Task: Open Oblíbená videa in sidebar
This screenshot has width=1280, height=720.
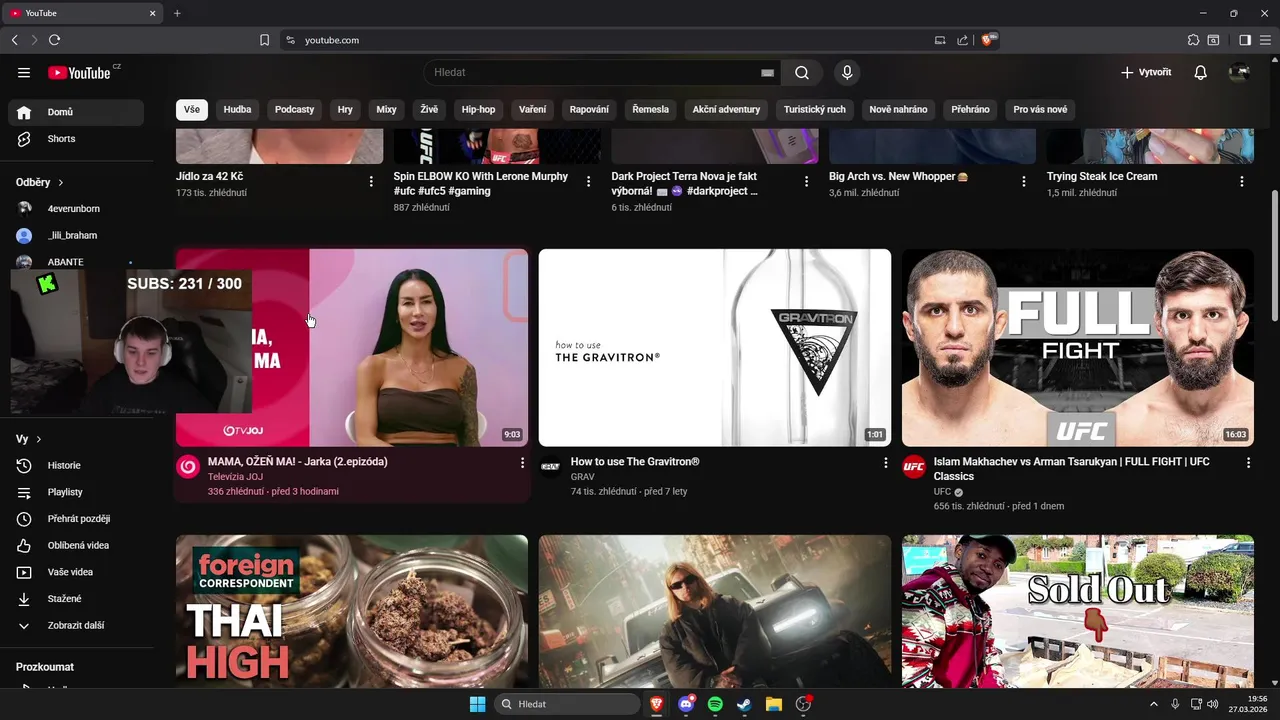Action: pos(76,546)
